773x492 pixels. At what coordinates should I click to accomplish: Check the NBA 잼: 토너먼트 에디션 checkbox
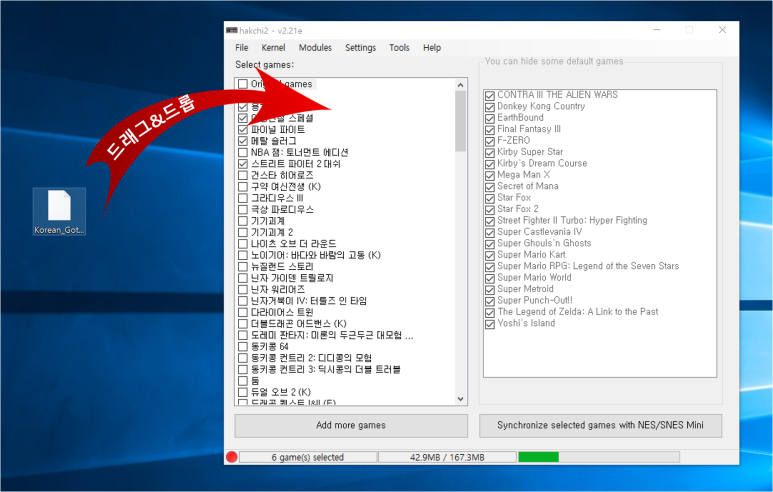click(243, 152)
